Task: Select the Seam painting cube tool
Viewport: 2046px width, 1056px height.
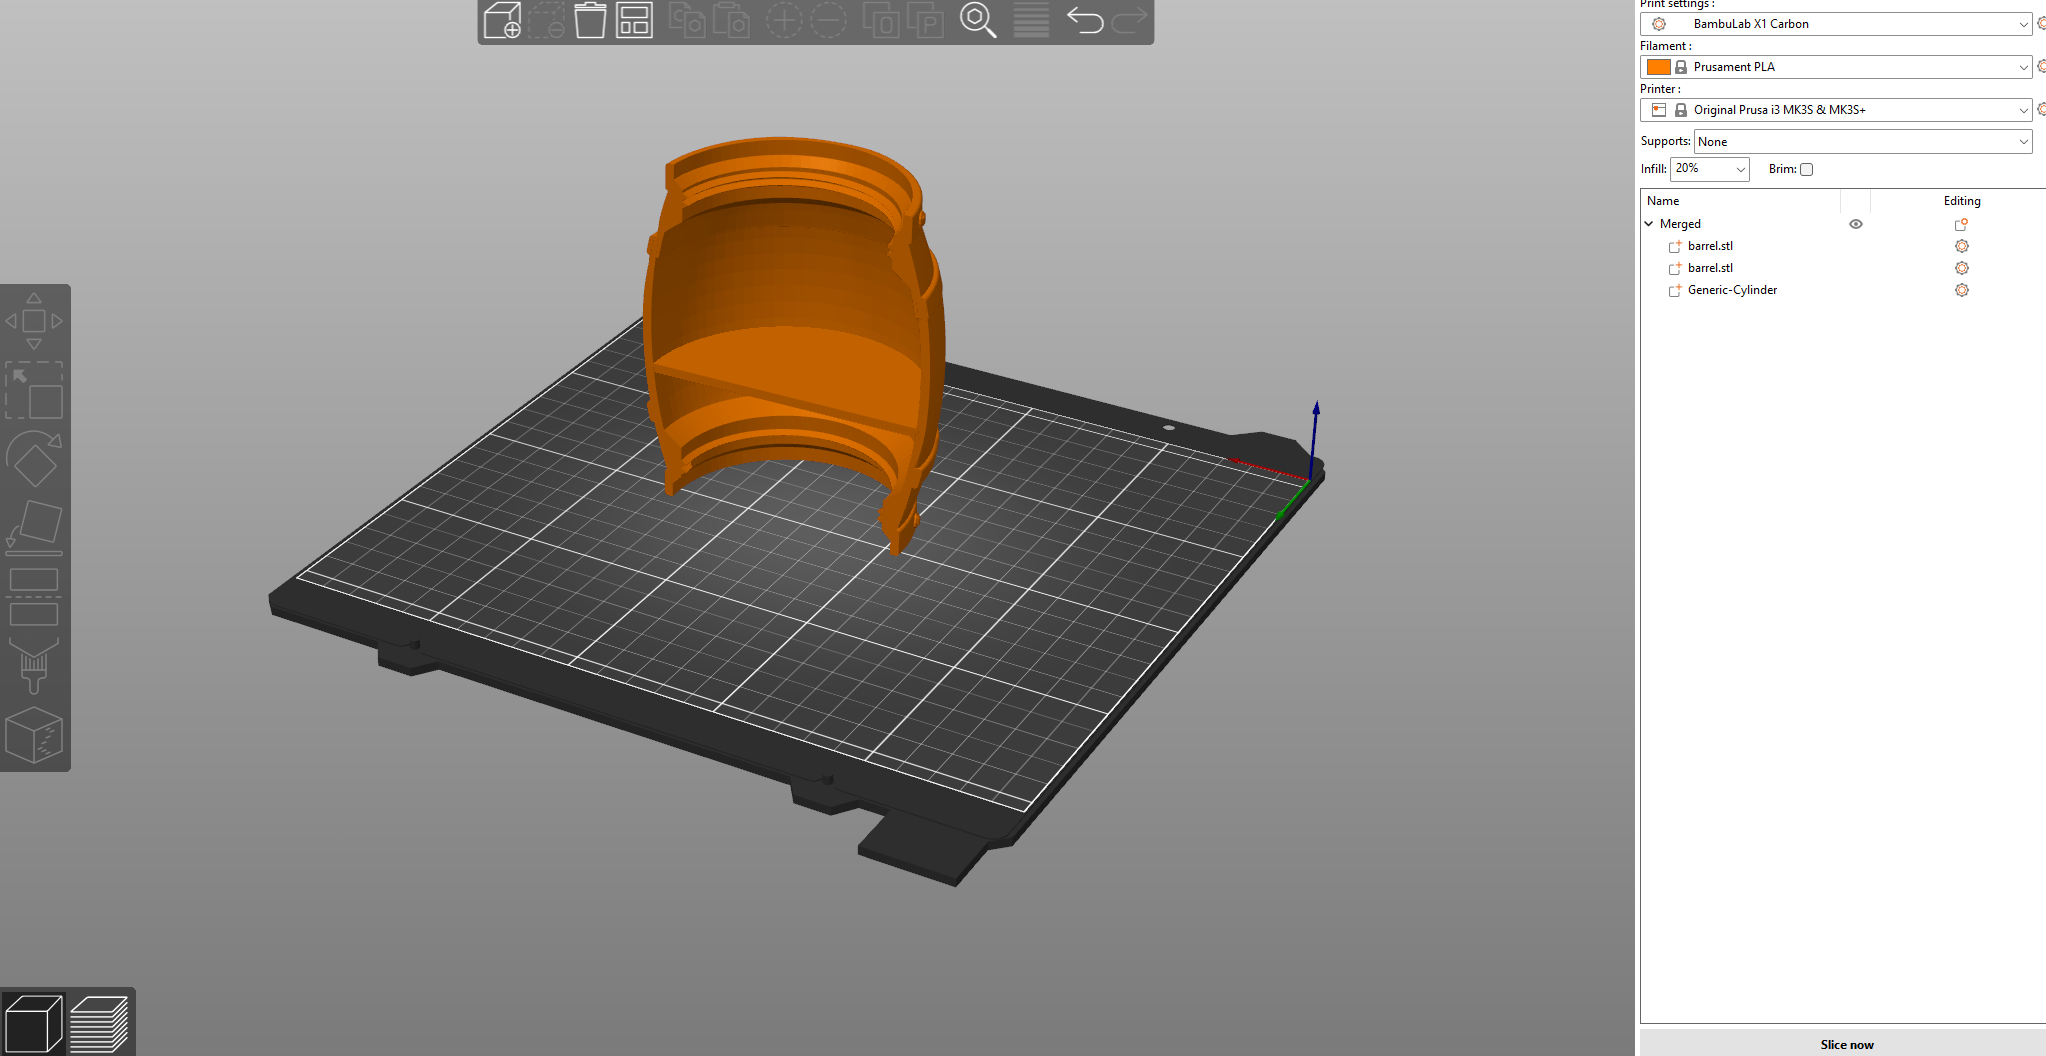Action: tap(34, 735)
